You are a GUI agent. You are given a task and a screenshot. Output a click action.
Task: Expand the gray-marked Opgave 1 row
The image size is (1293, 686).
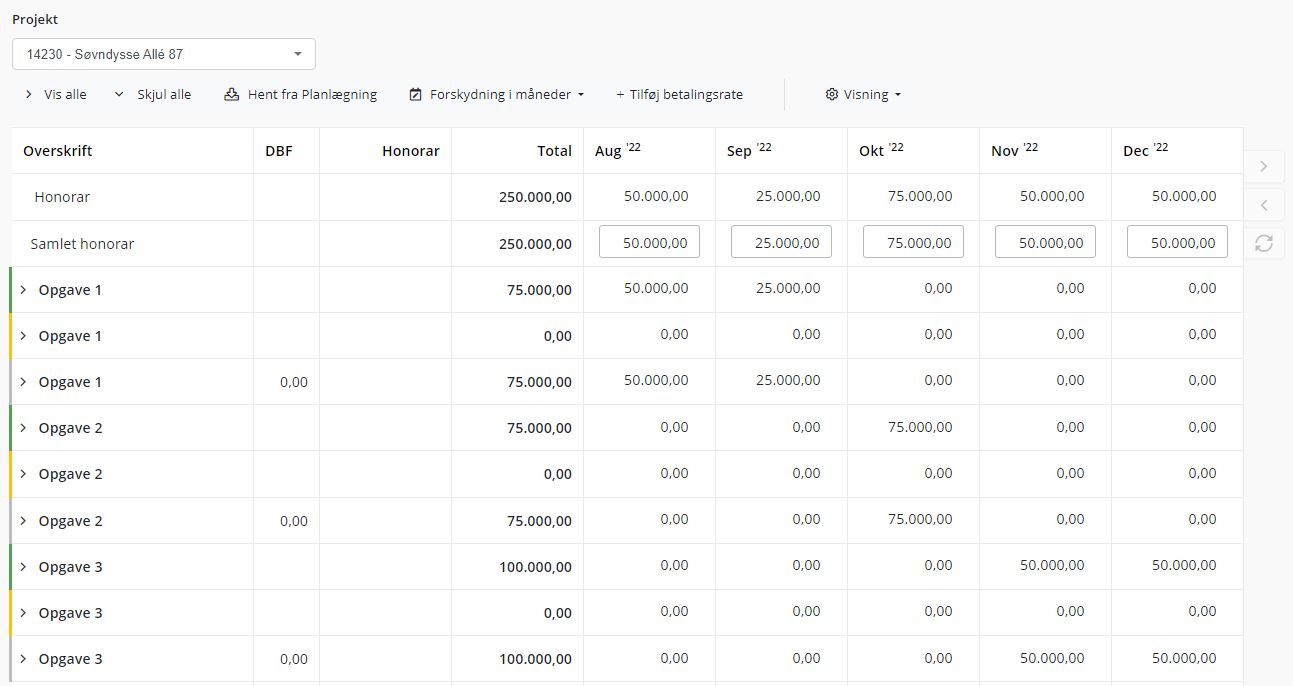[x=24, y=382]
